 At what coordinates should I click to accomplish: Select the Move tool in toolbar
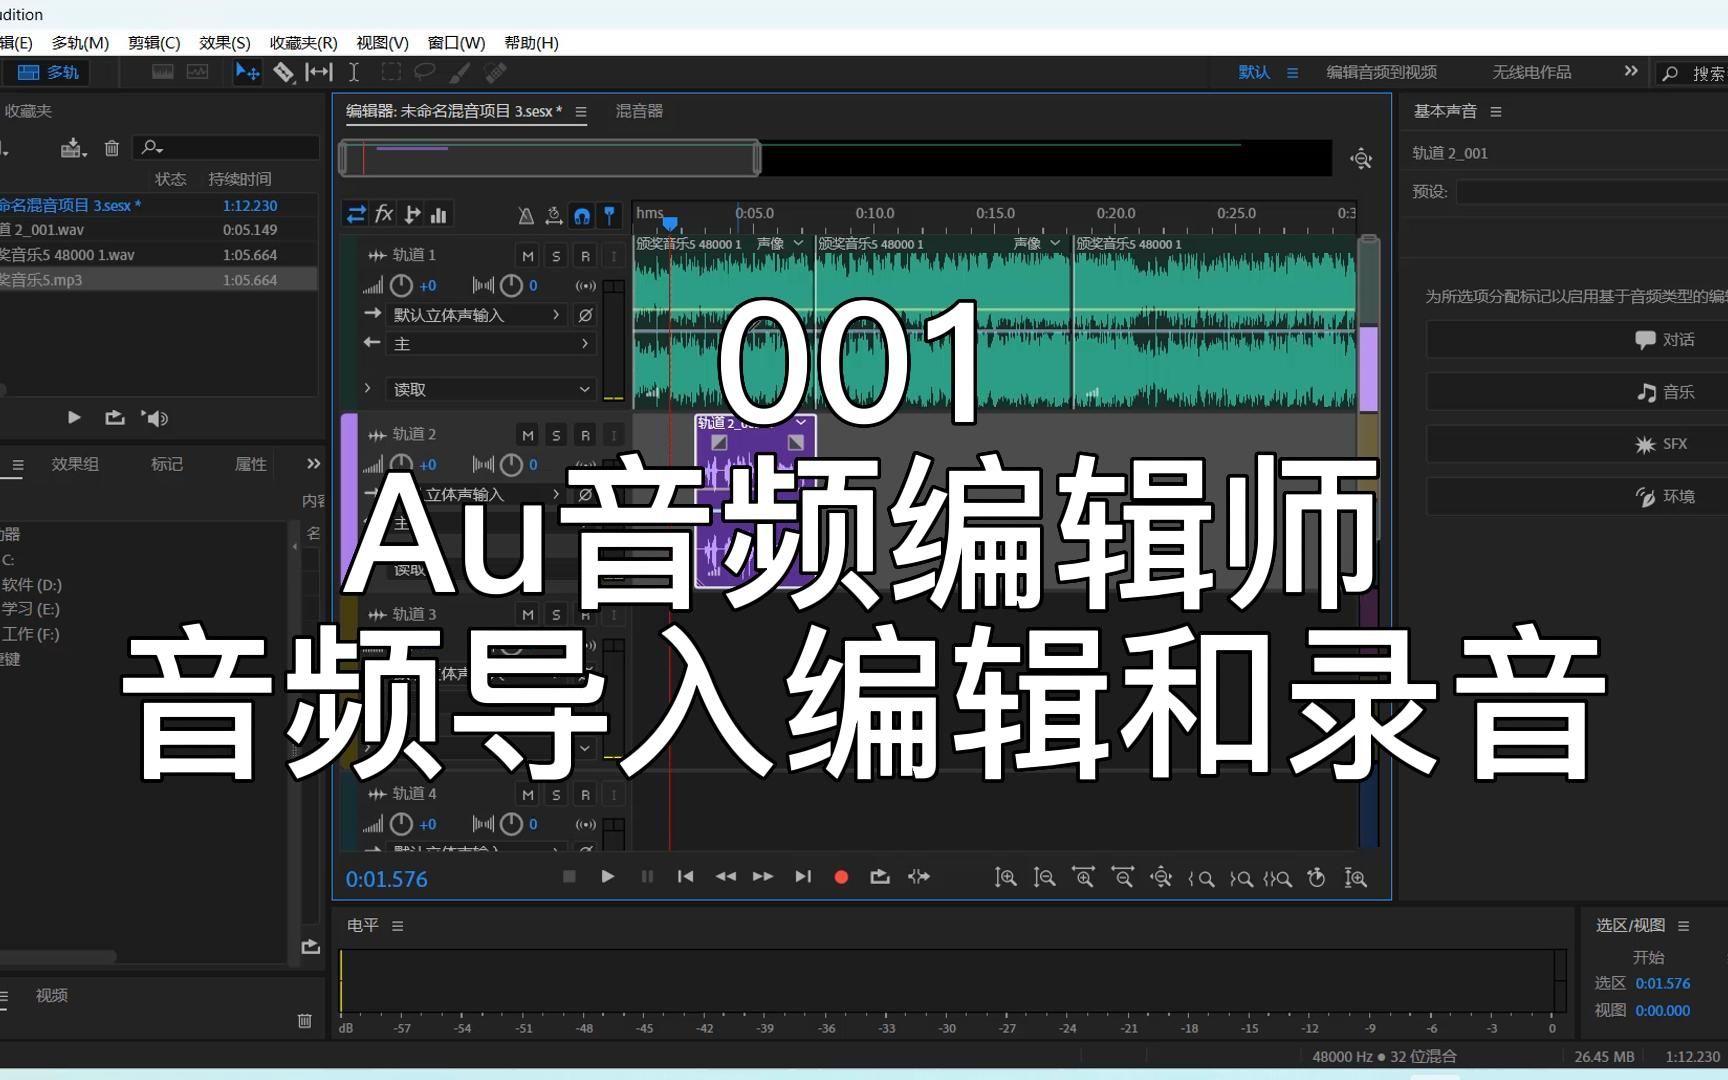coord(246,72)
